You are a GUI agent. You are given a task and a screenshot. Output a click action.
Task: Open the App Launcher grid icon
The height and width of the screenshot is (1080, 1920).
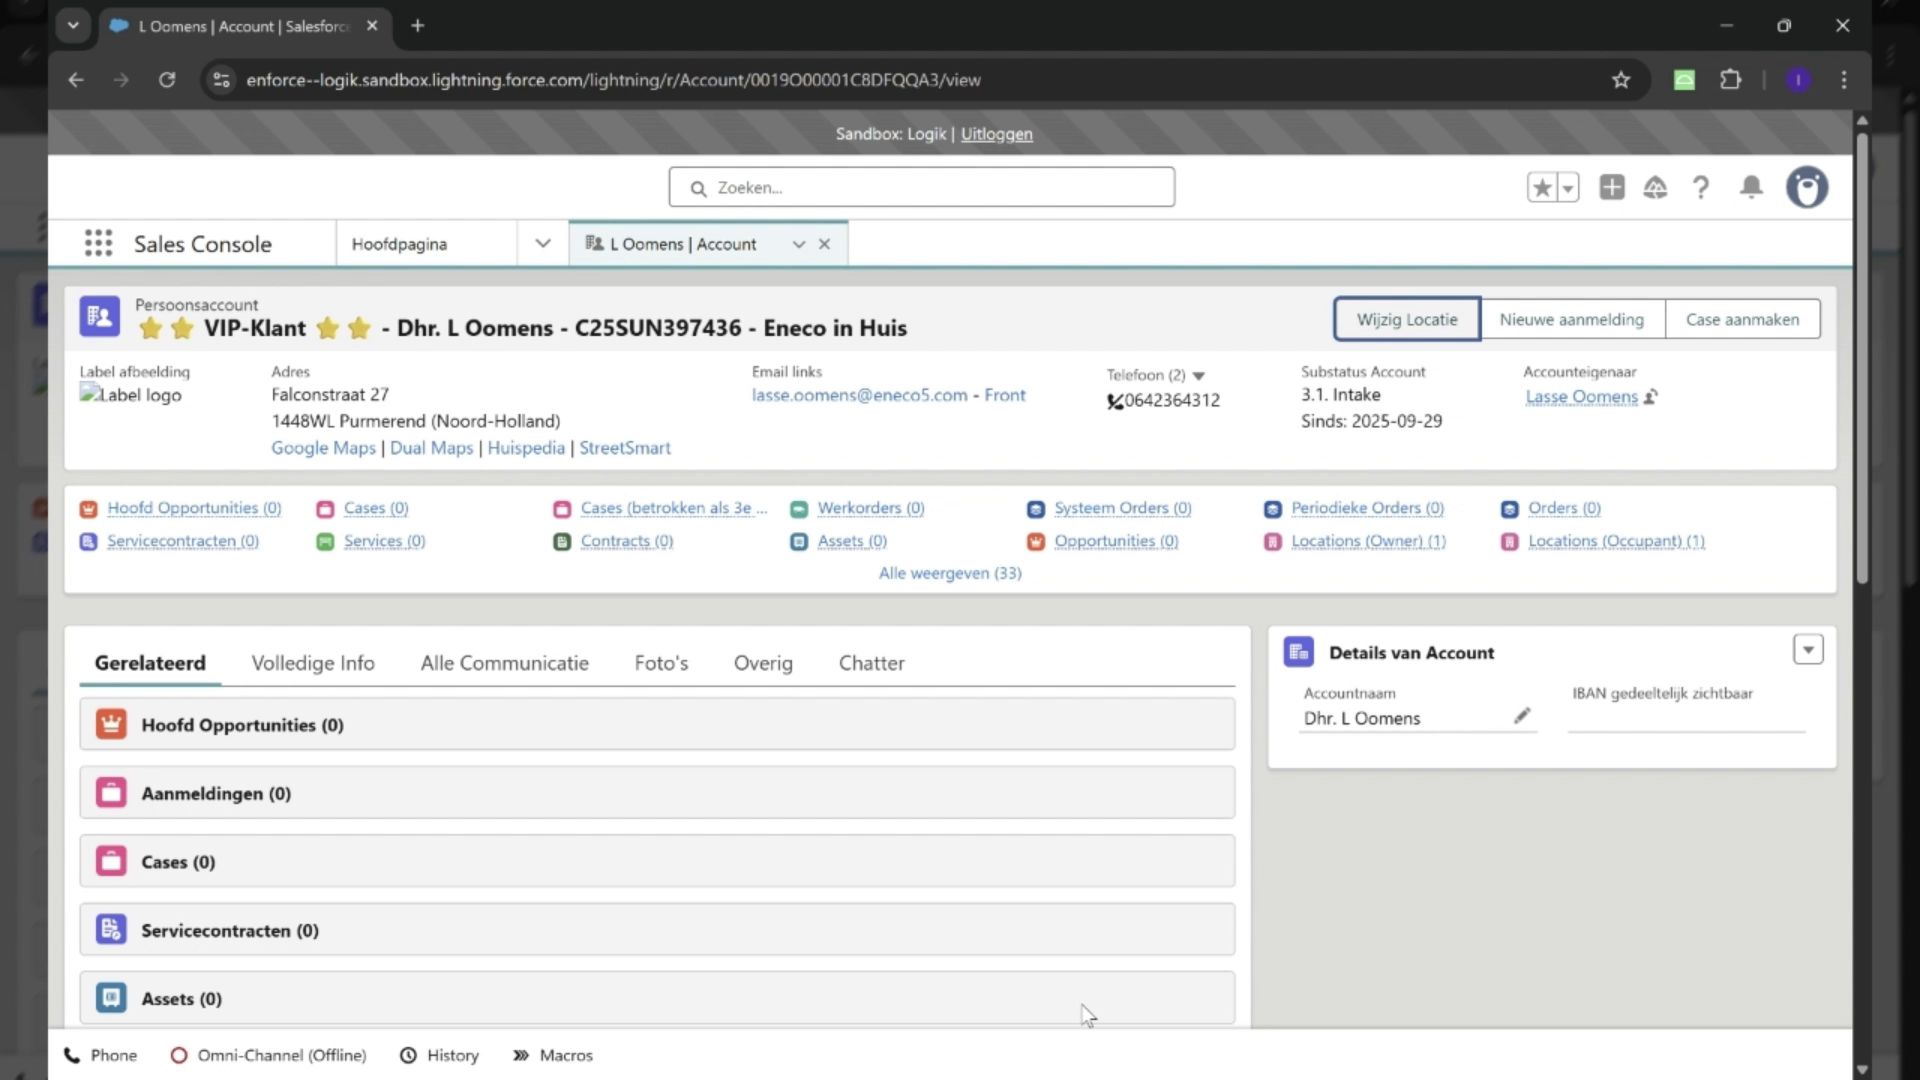coord(98,243)
